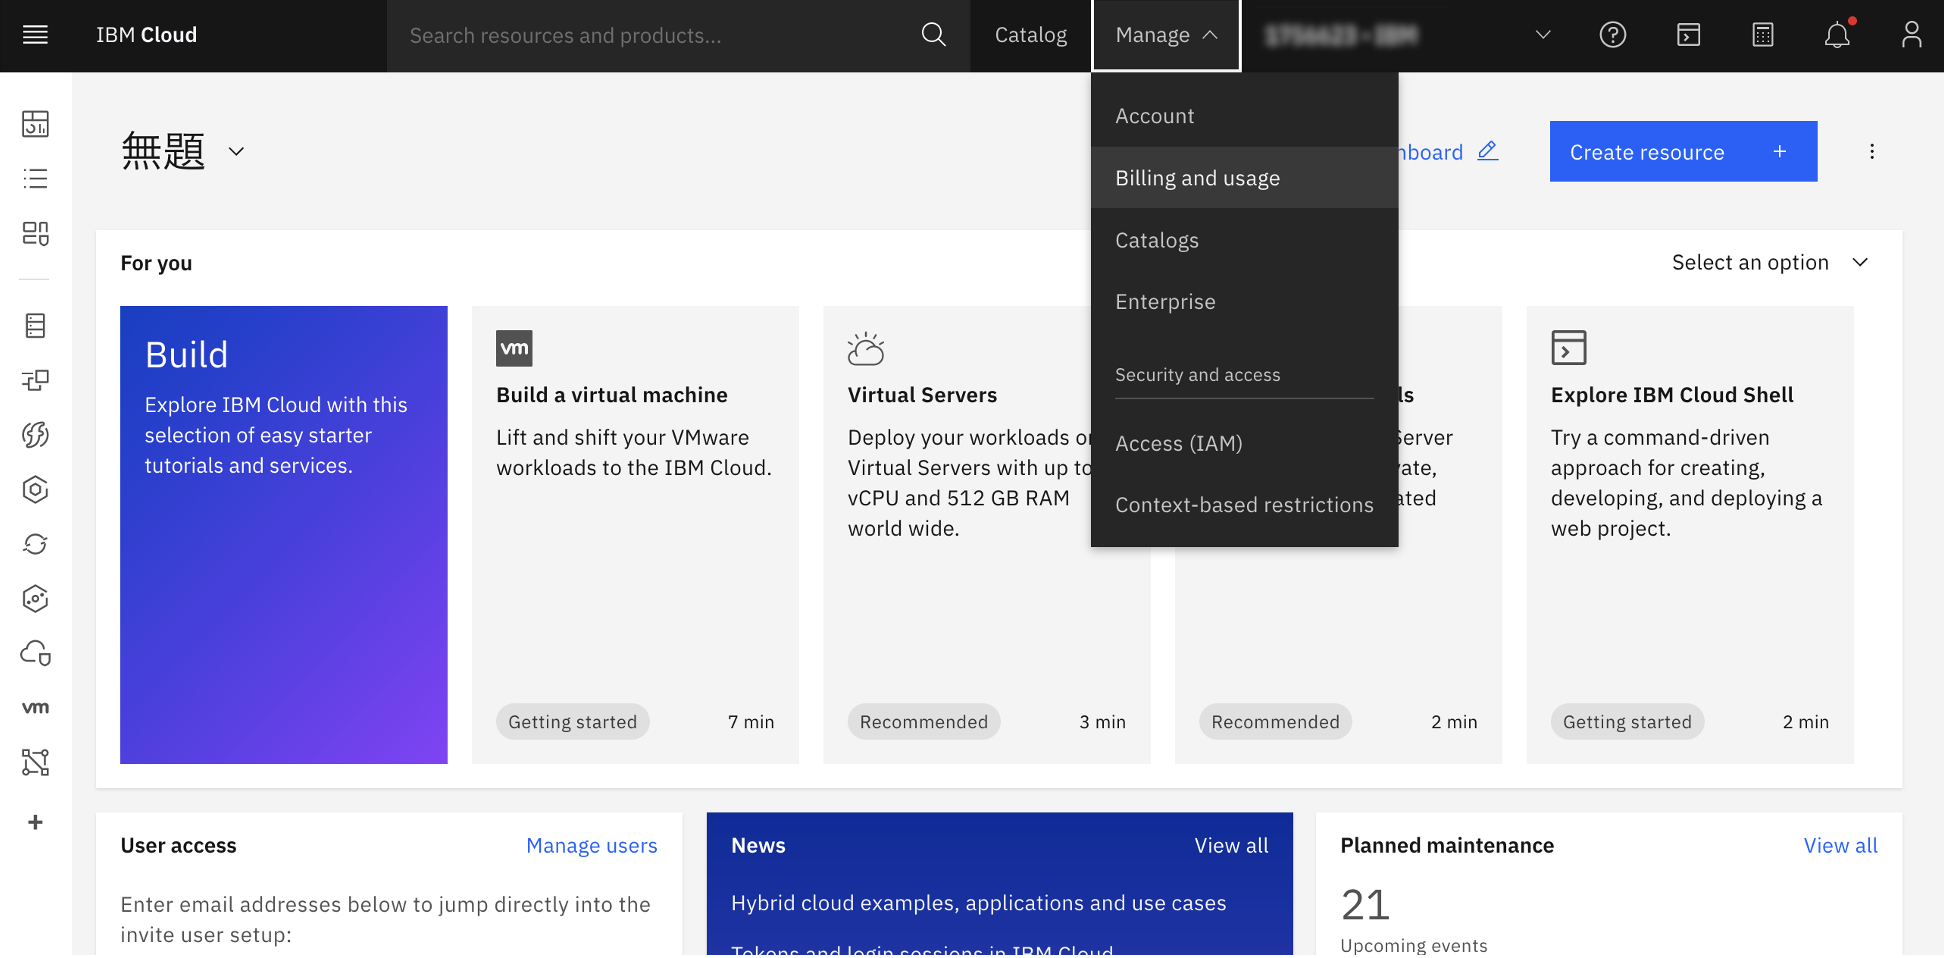
Task: Open Catalogs from the Manage menu
Action: pyautogui.click(x=1244, y=240)
